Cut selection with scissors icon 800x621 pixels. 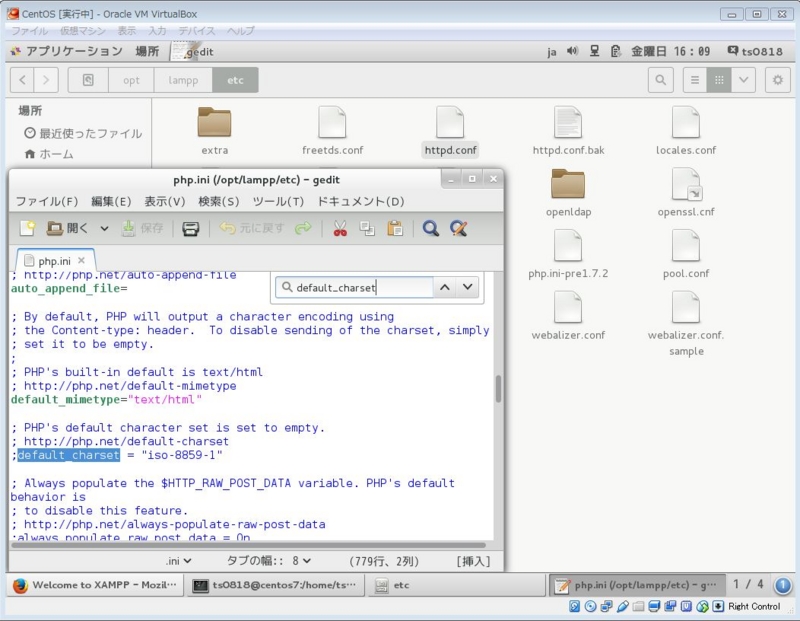[x=340, y=228]
